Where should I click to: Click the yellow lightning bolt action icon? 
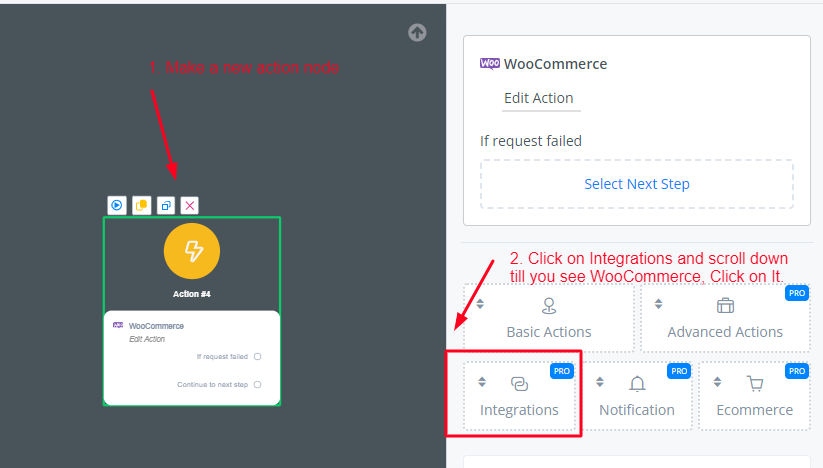point(192,251)
